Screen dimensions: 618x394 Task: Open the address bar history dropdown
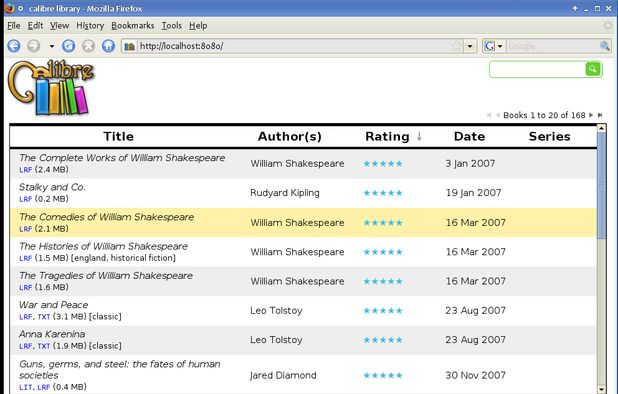tap(470, 46)
